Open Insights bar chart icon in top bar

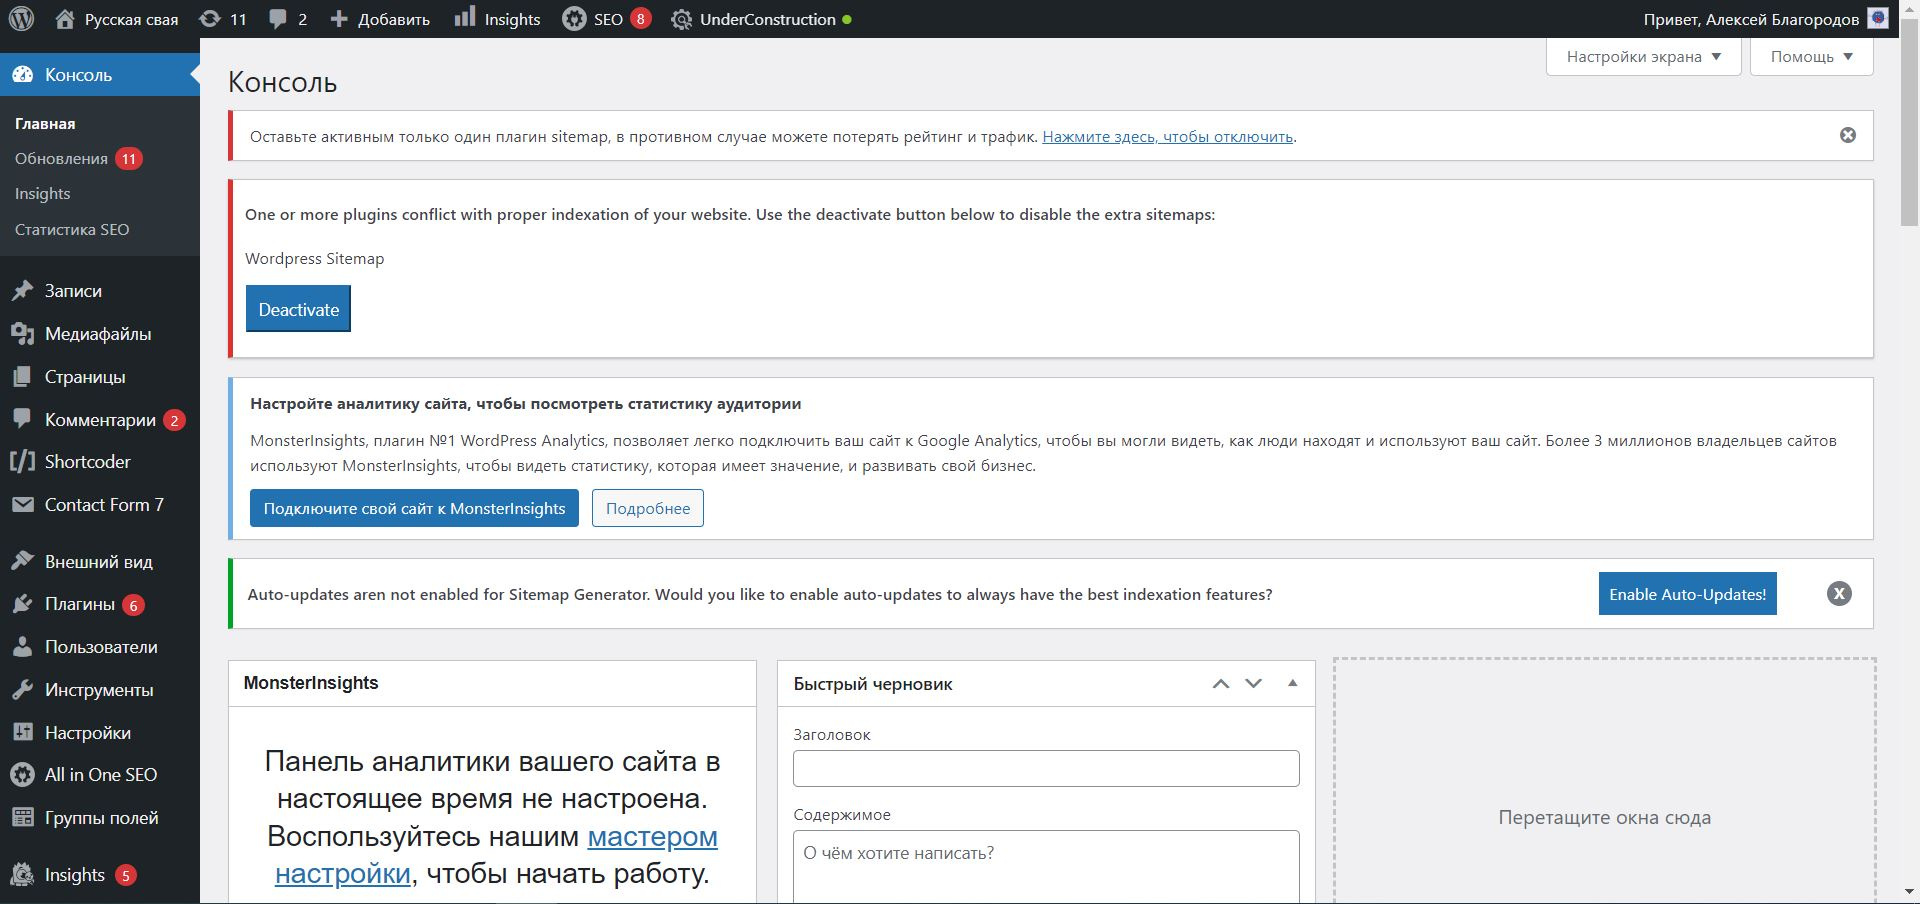[x=465, y=18]
